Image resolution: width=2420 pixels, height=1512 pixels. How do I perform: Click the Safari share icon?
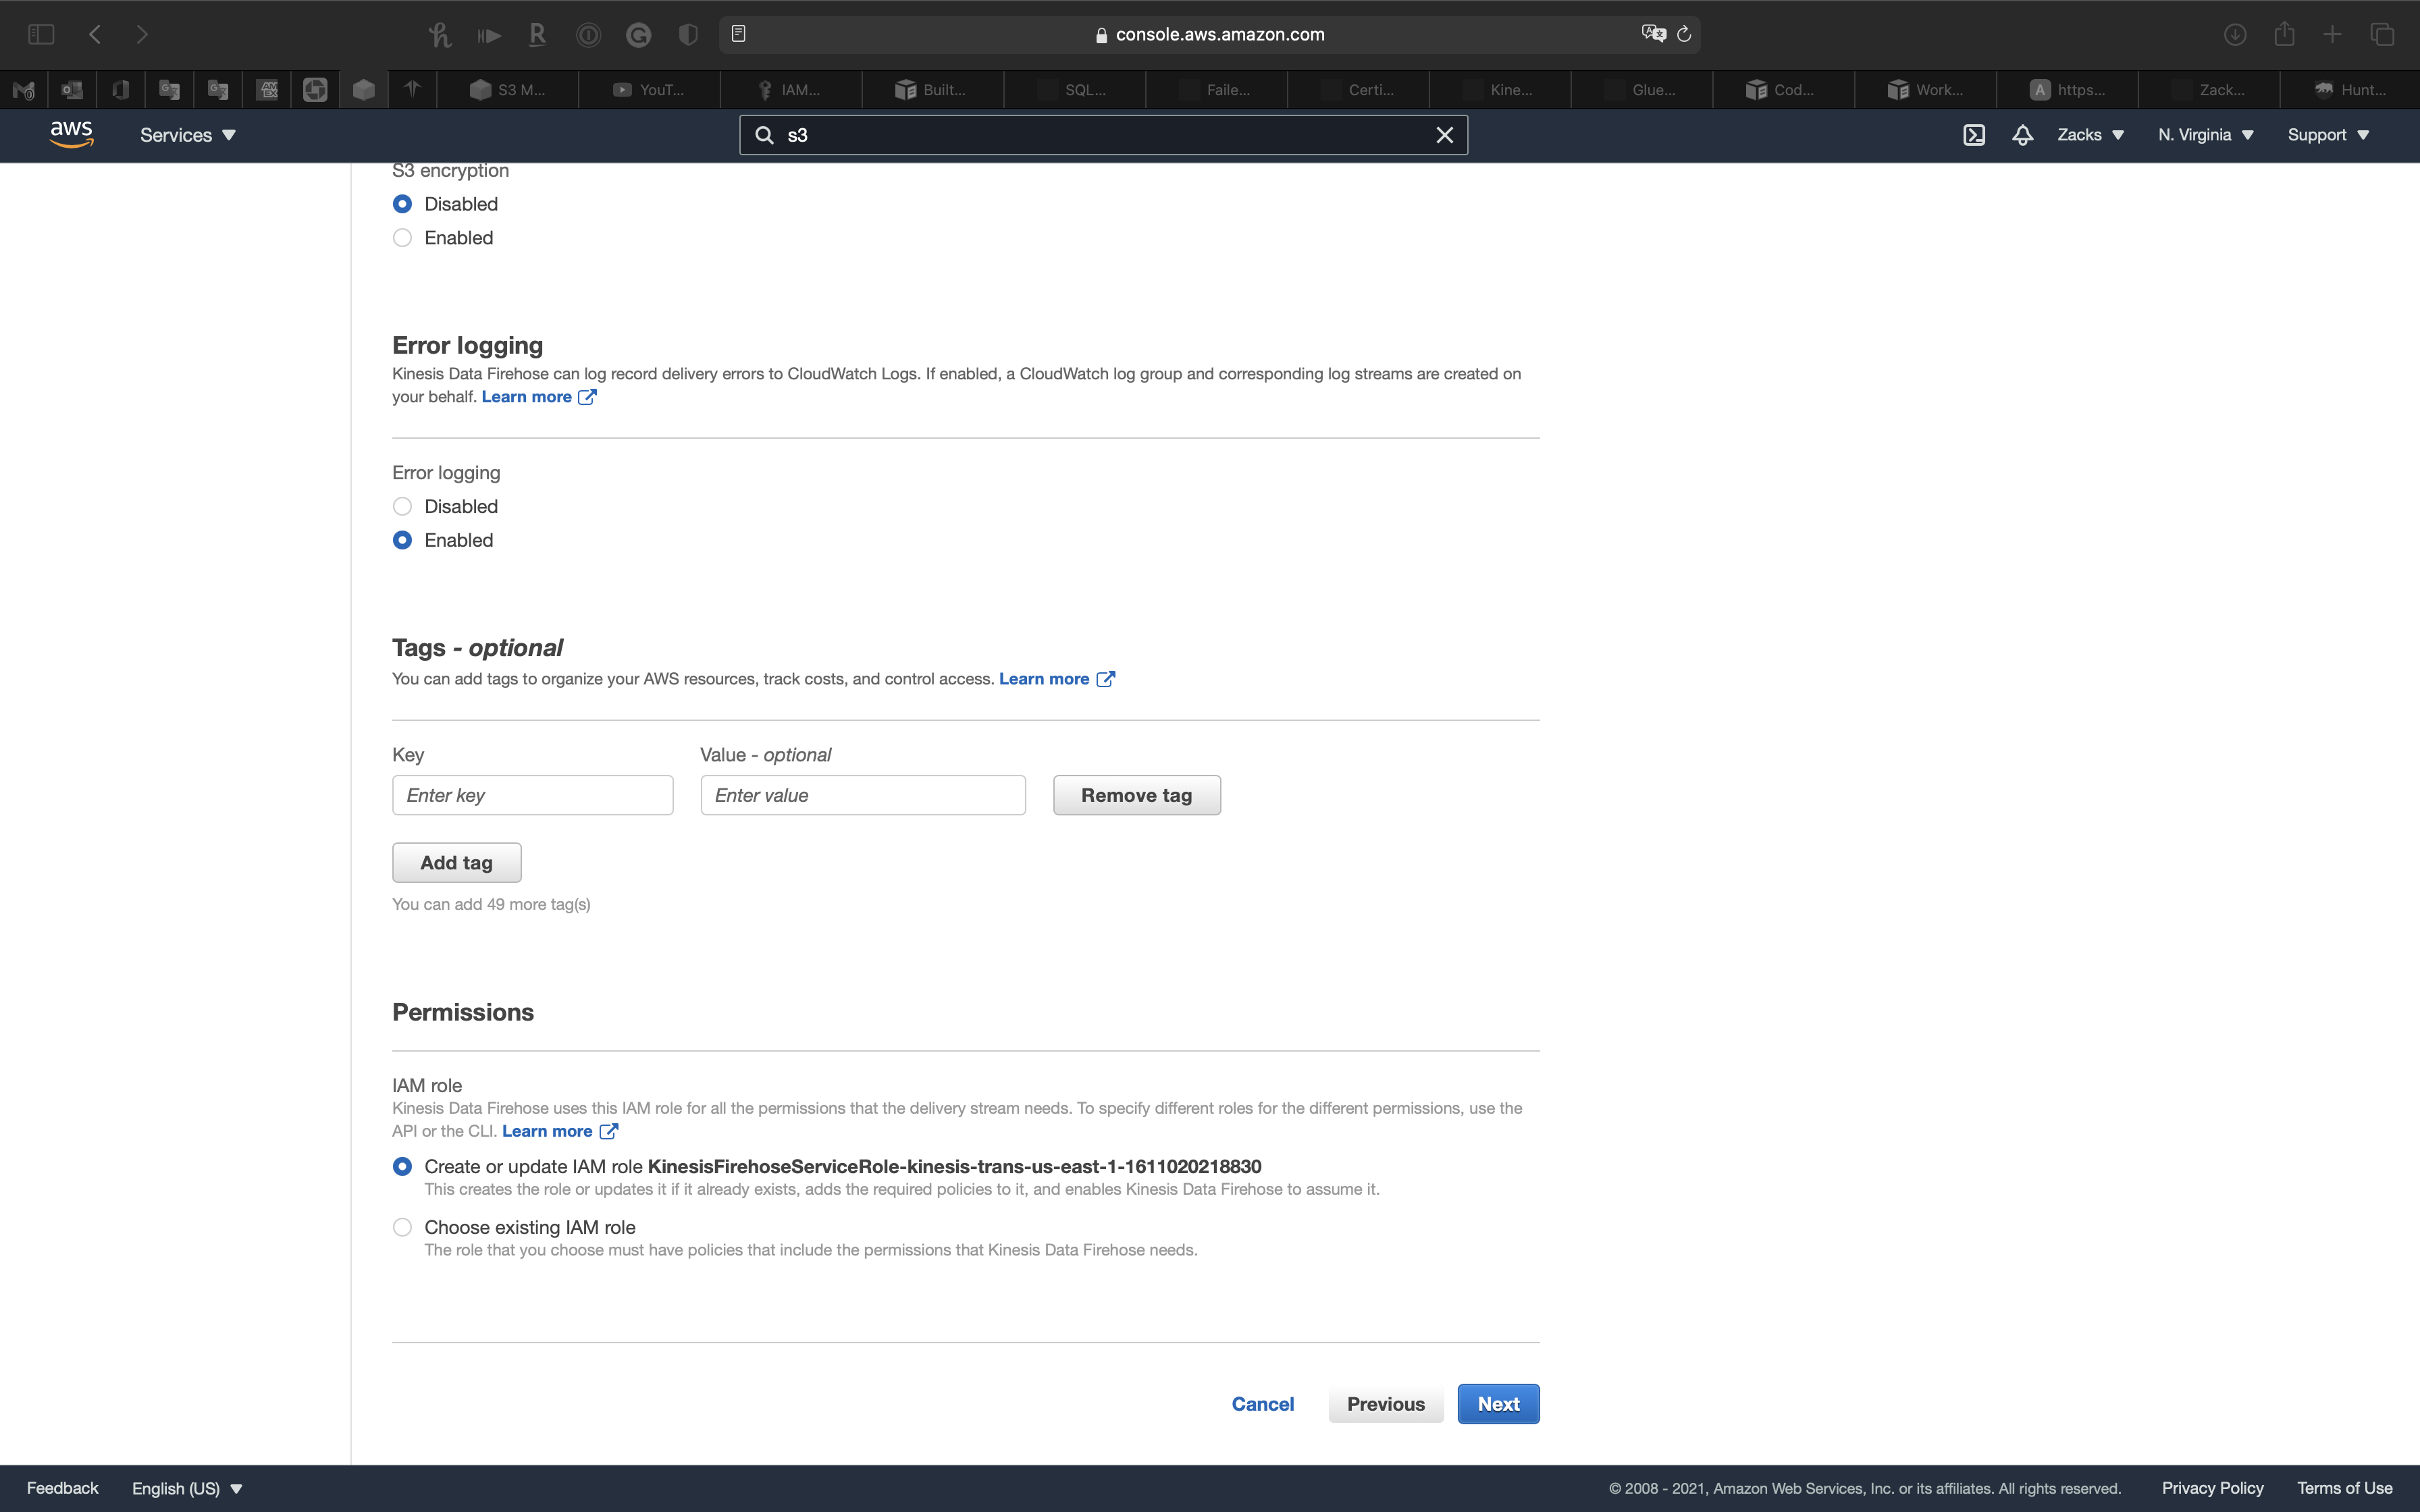coord(2284,34)
